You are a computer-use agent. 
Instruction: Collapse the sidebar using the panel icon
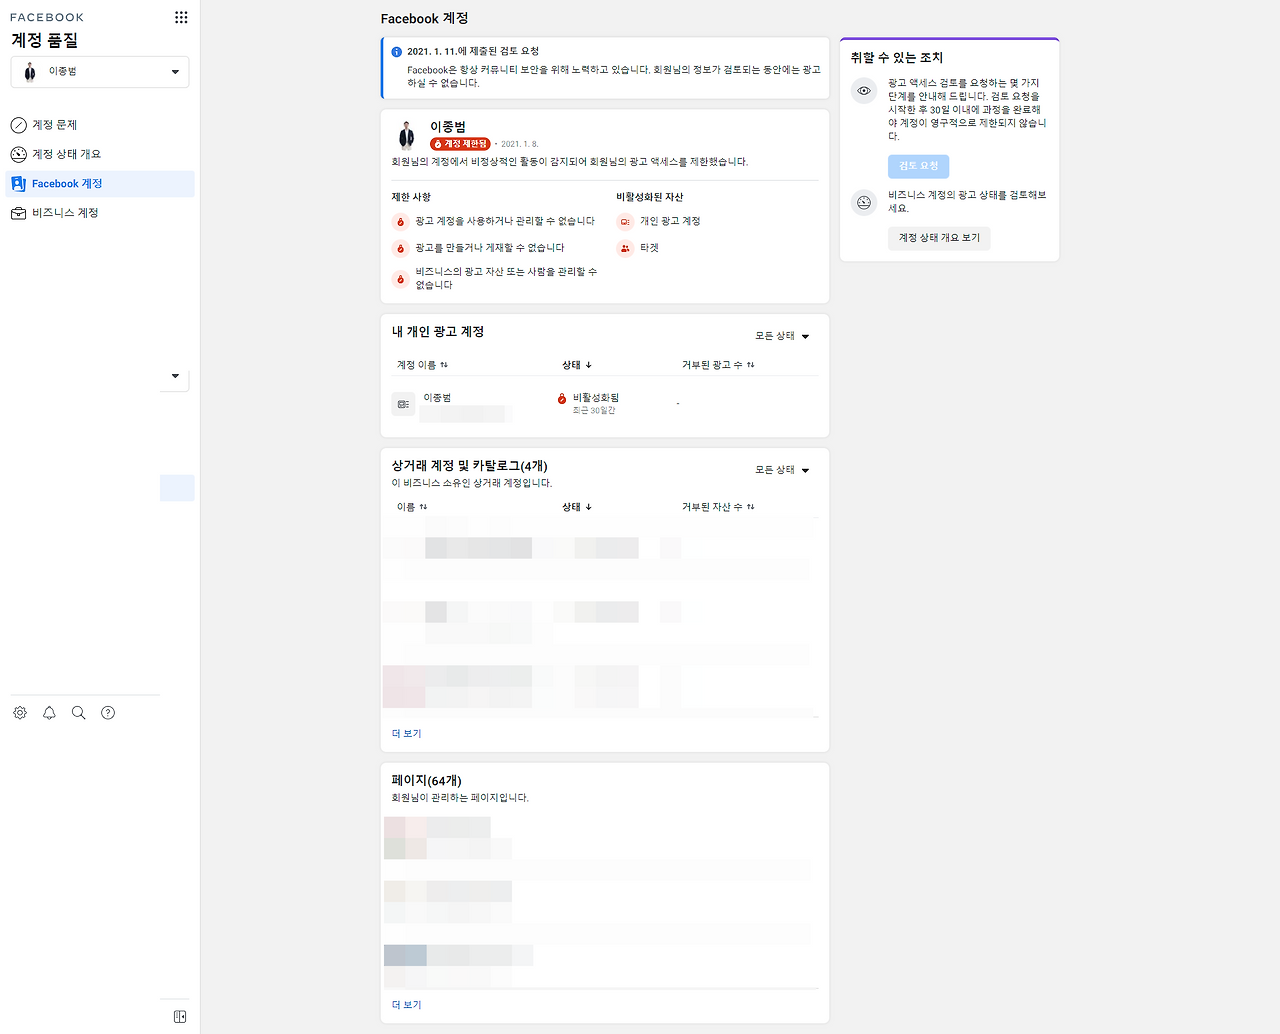point(180,1017)
